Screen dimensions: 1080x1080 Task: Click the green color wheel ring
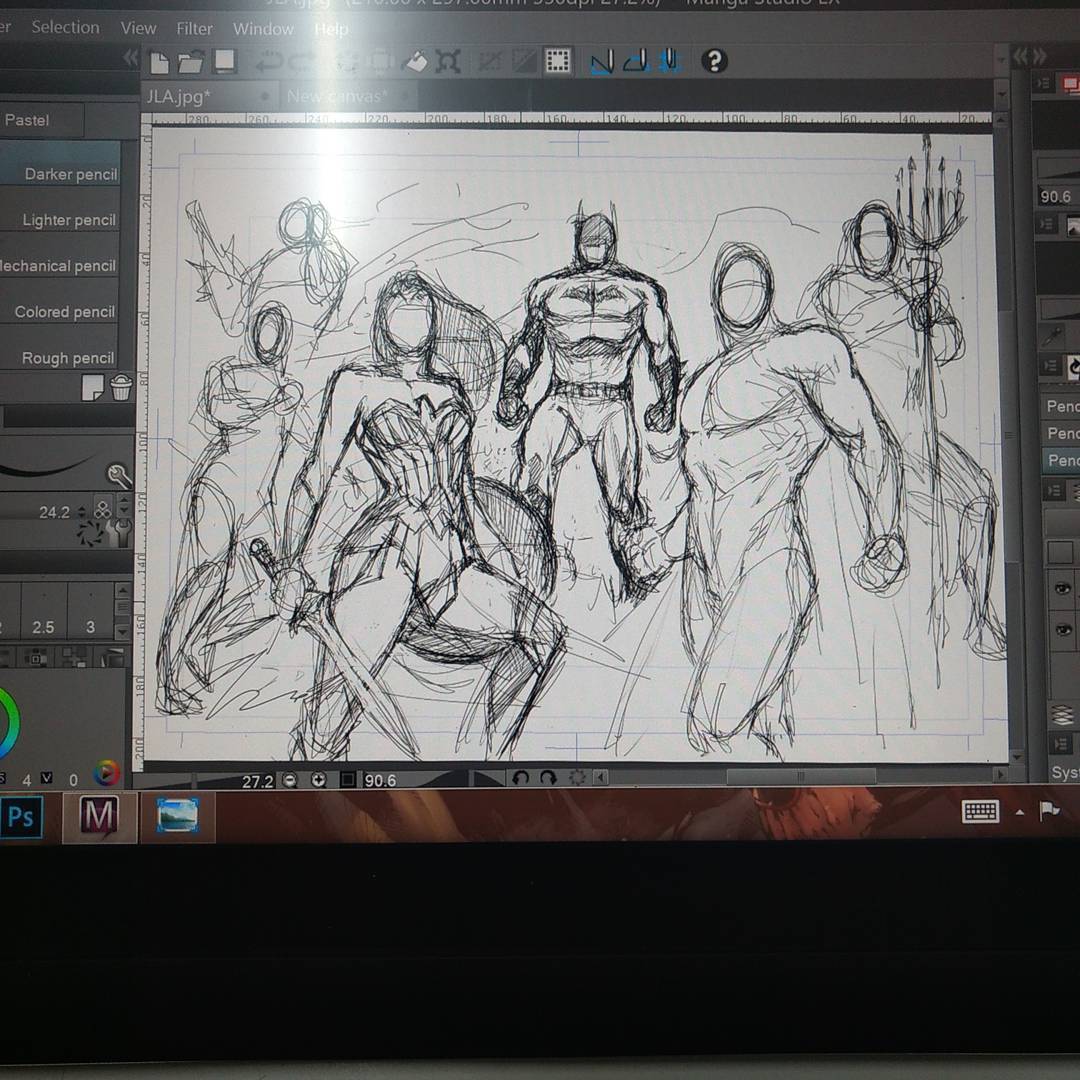click(12, 721)
